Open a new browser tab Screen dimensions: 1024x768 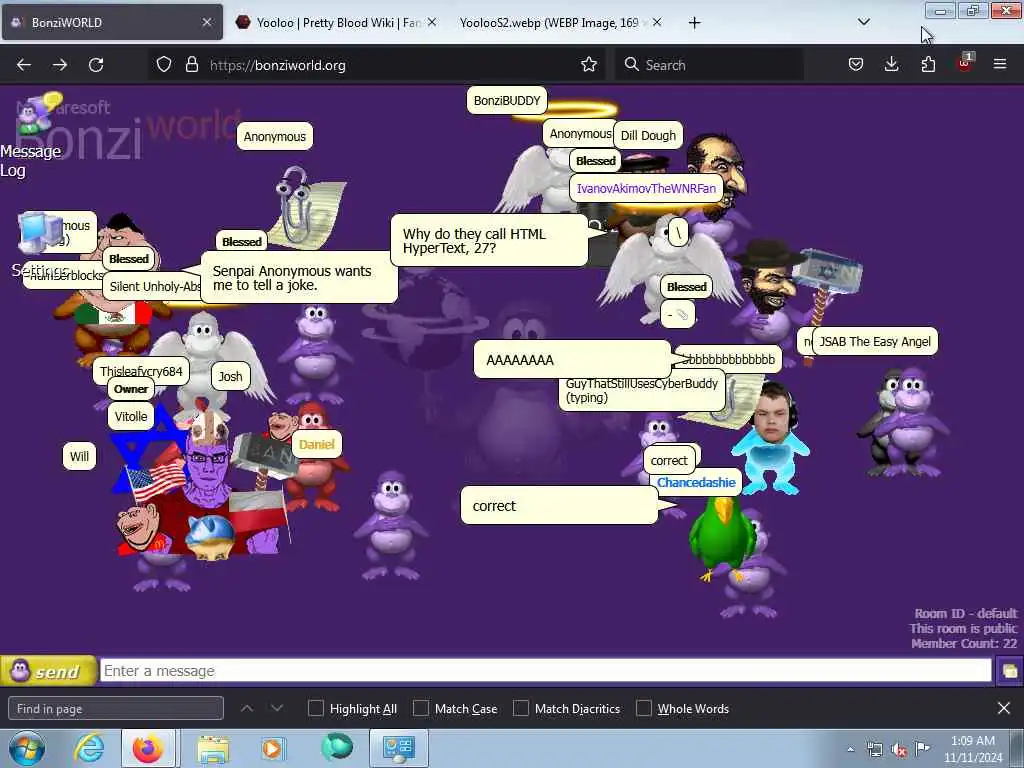[x=694, y=23]
